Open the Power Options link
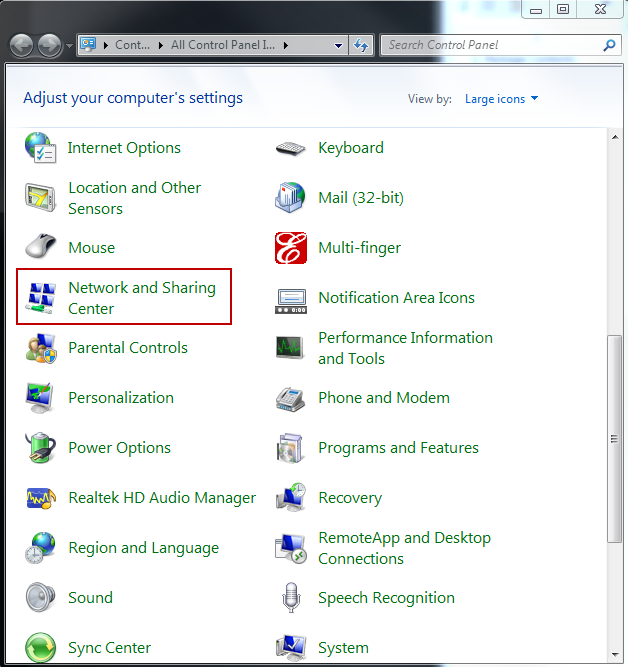The height and width of the screenshot is (667, 628). (120, 448)
